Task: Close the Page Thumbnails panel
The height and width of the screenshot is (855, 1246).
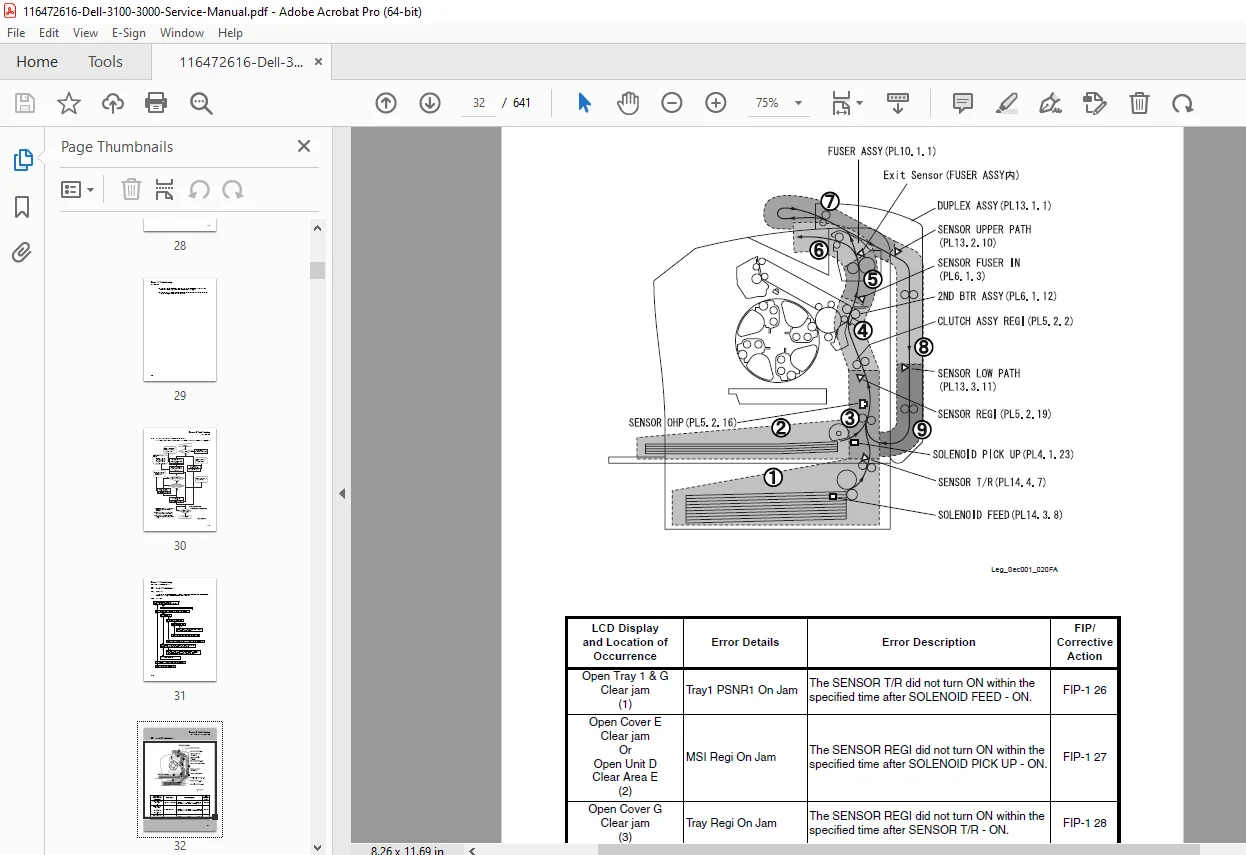Action: (304, 146)
